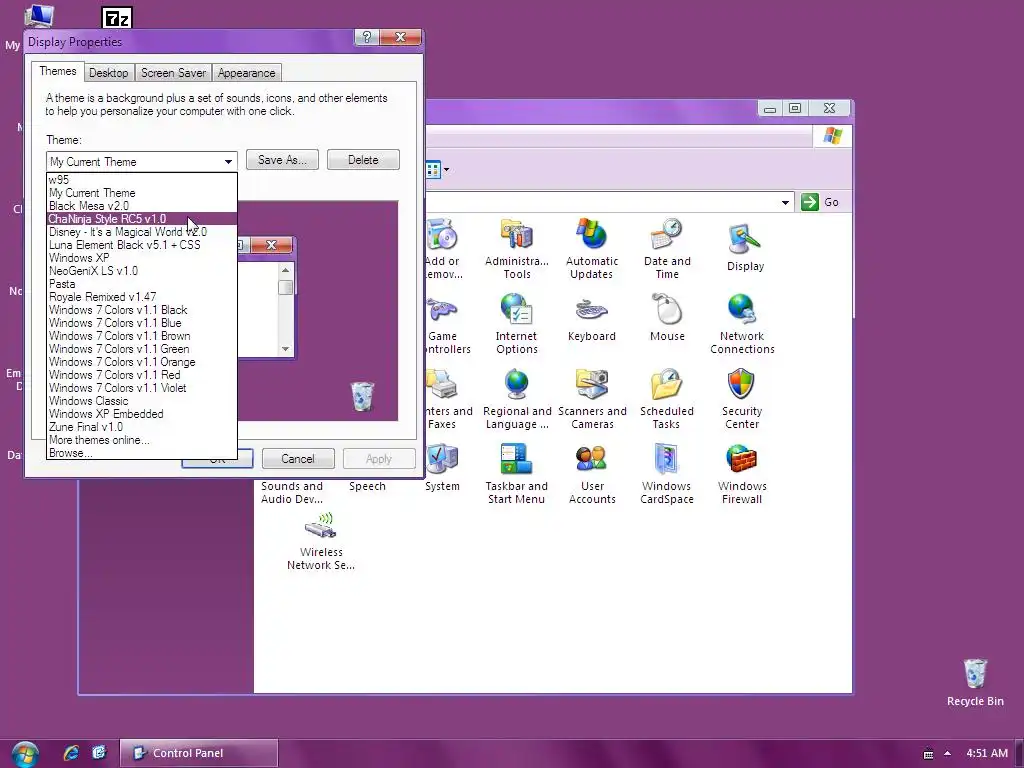This screenshot has height=768, width=1024.
Task: Switch to the Desktop tab
Action: (x=108, y=73)
